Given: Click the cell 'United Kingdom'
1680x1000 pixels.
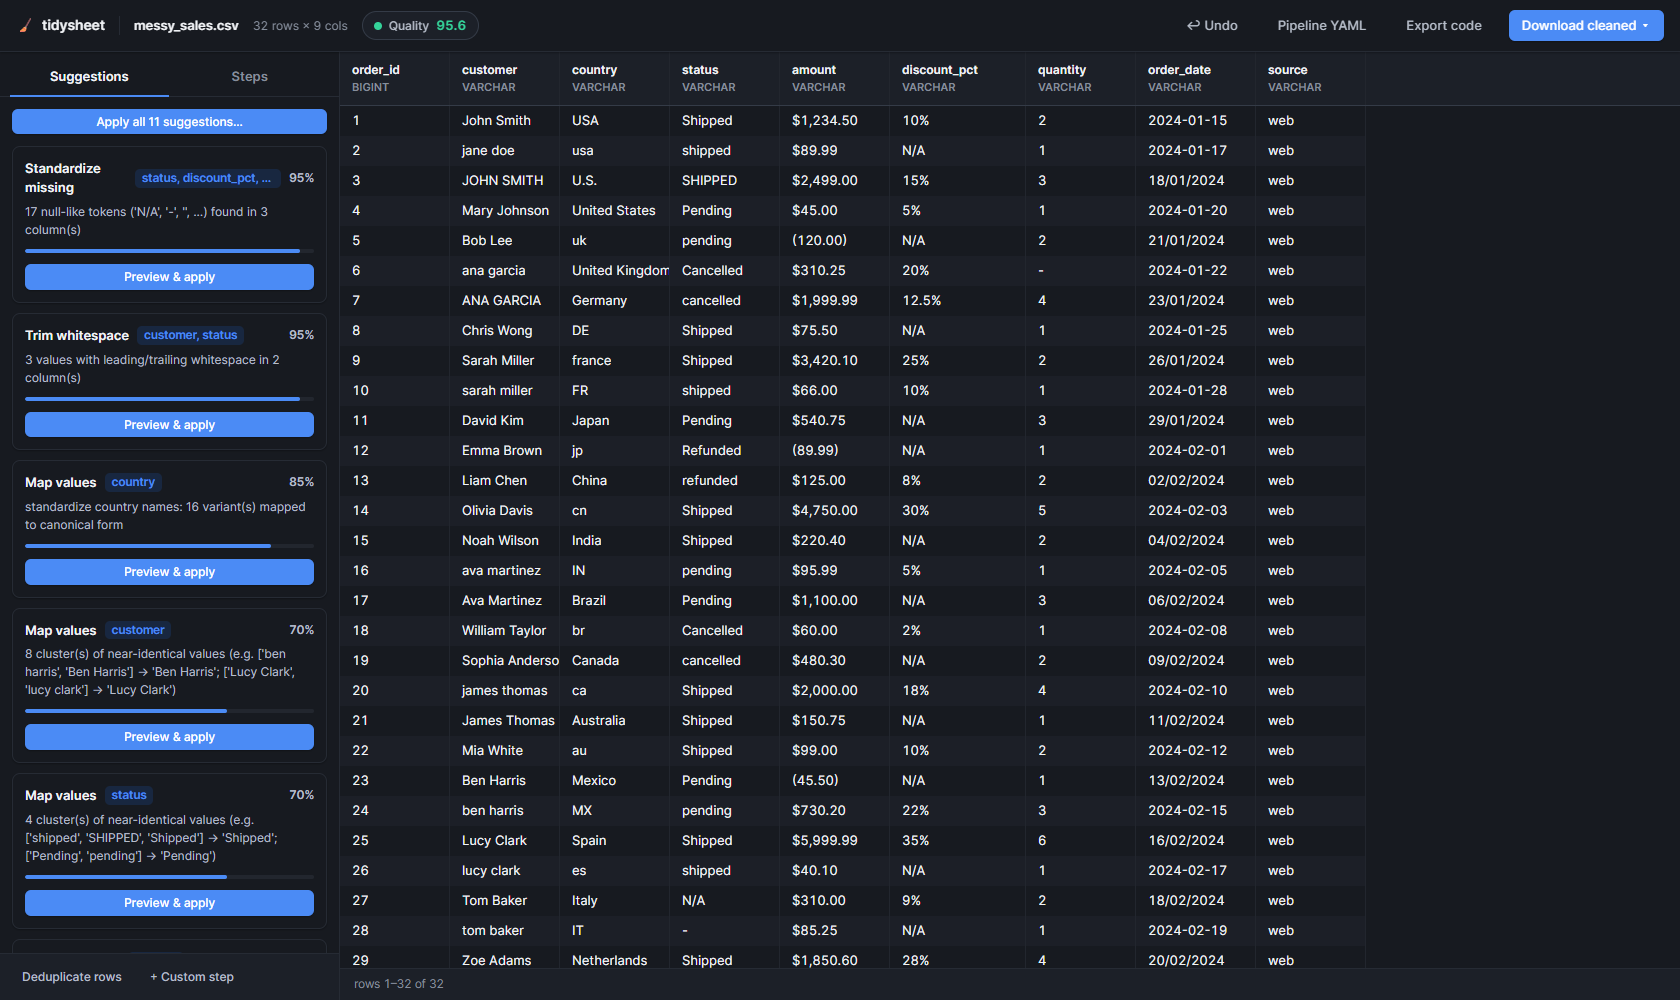Looking at the screenshot, I should tap(614, 271).
